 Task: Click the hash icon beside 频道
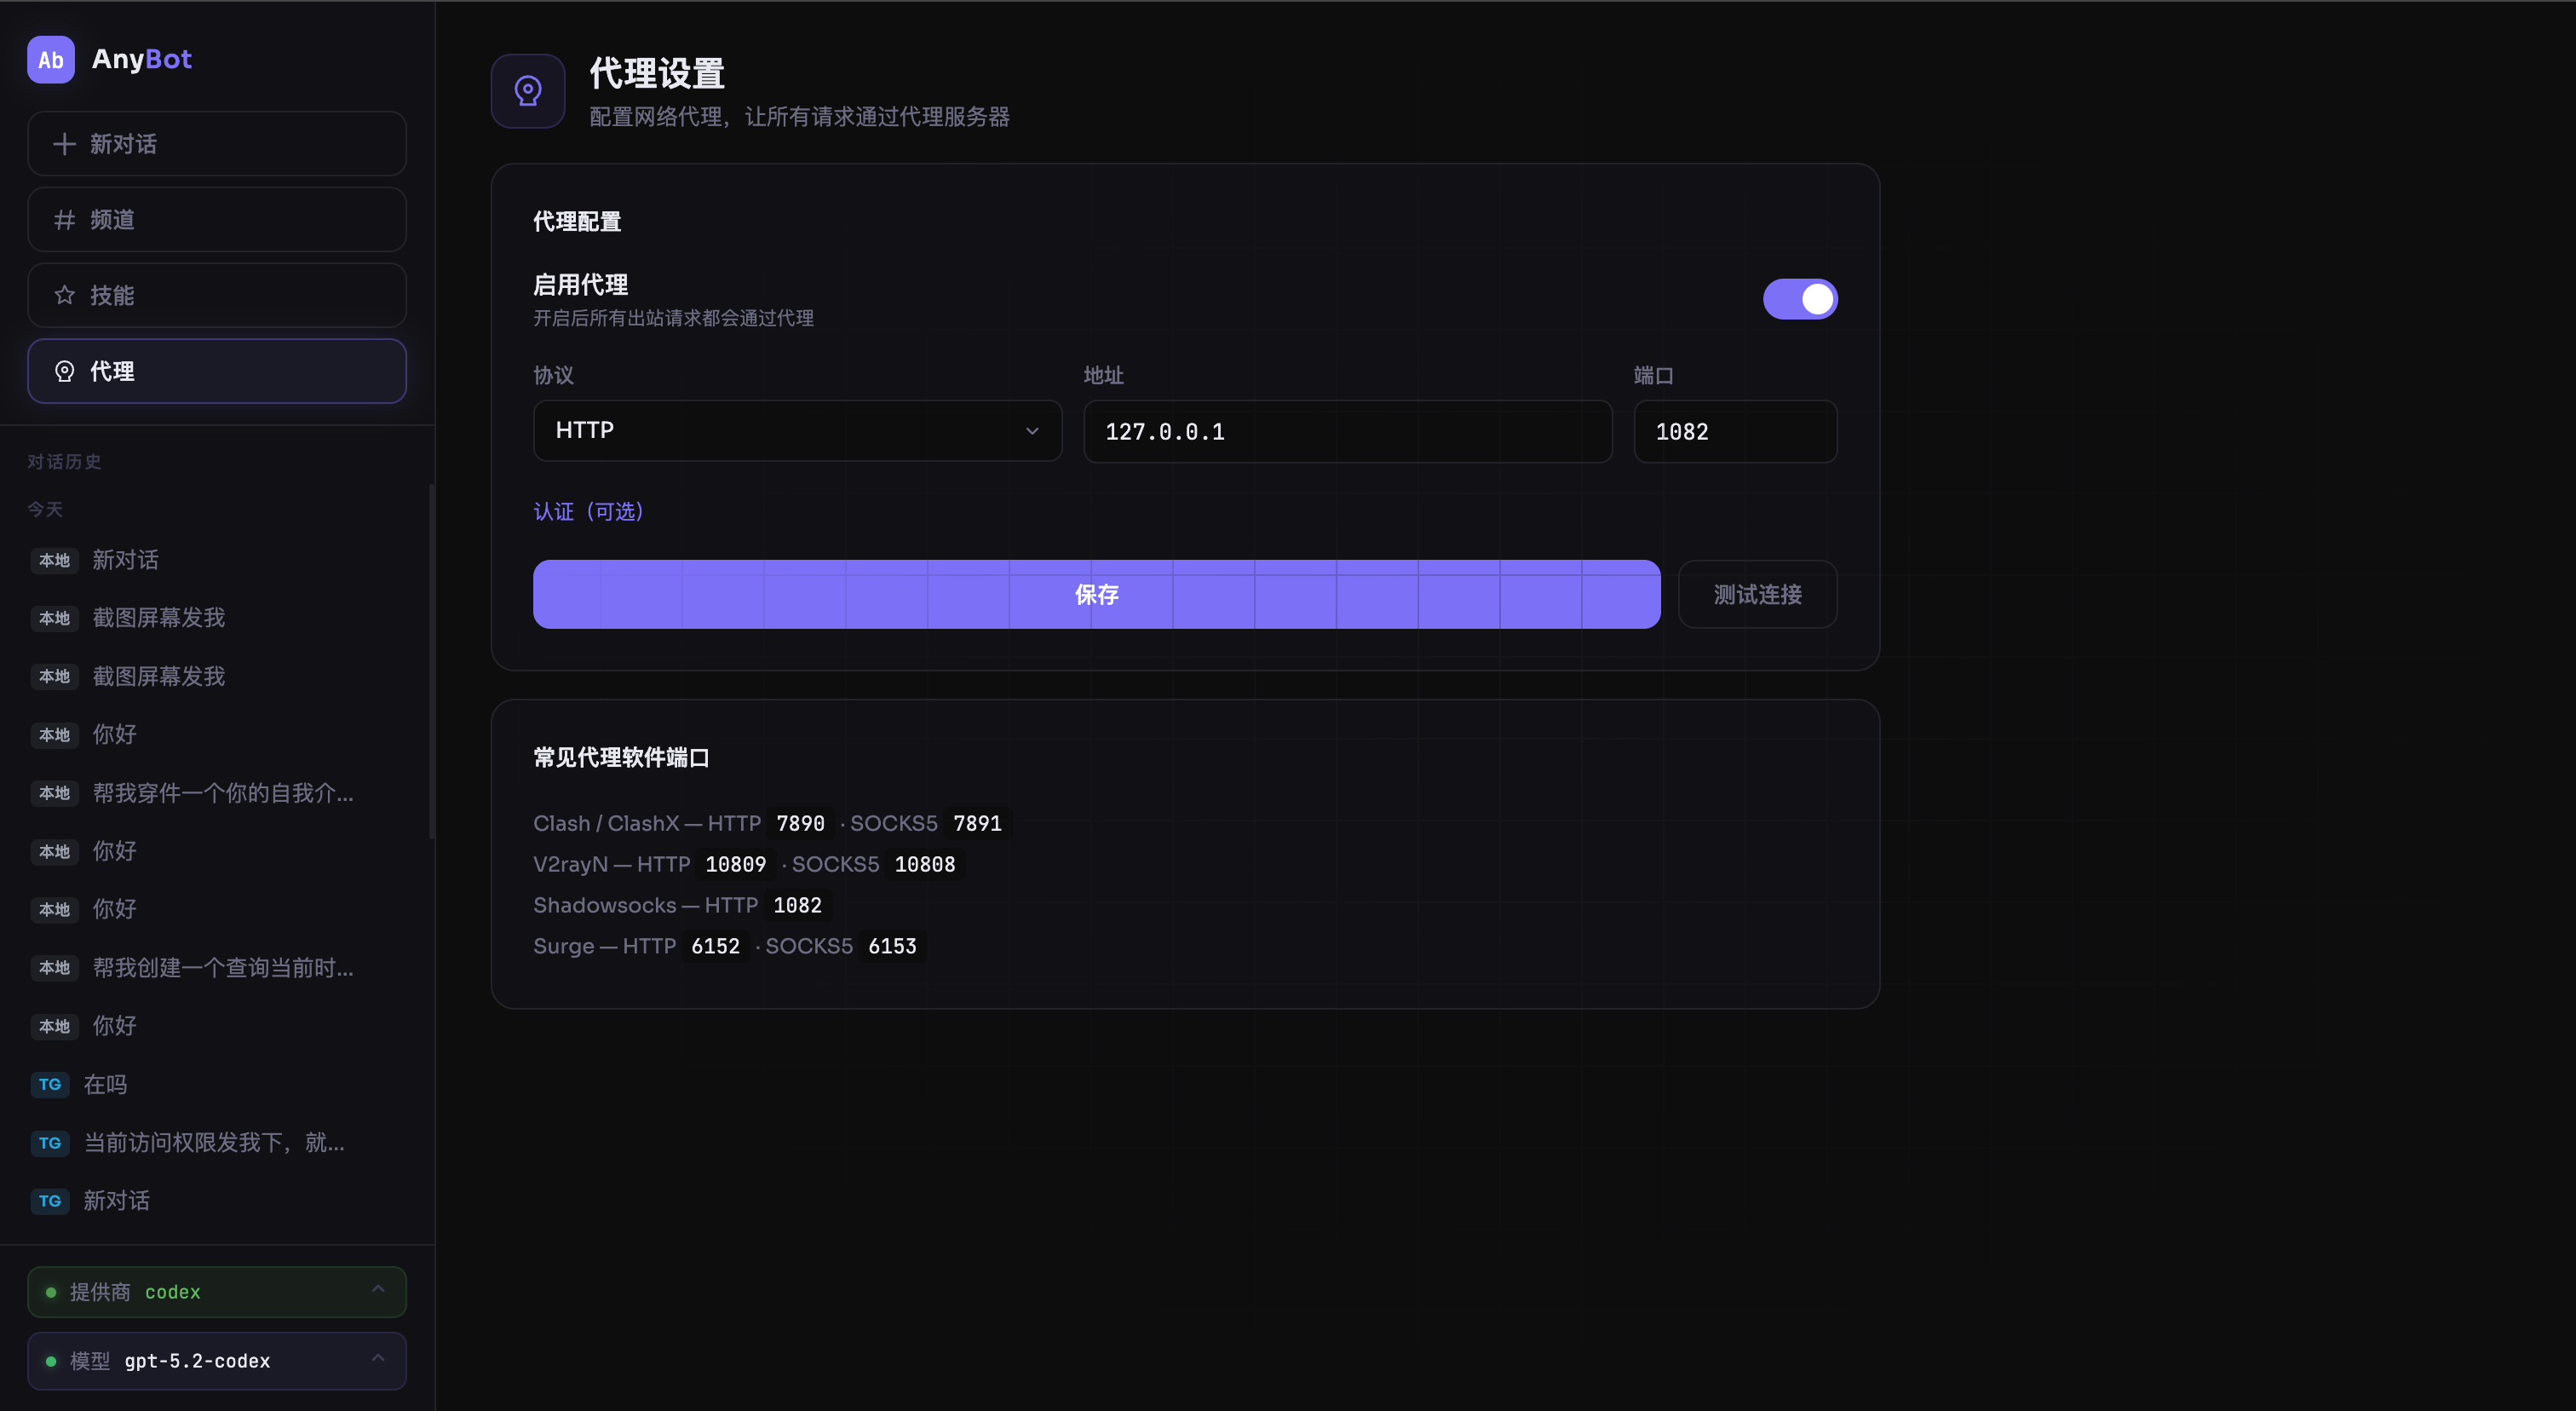(x=64, y=220)
